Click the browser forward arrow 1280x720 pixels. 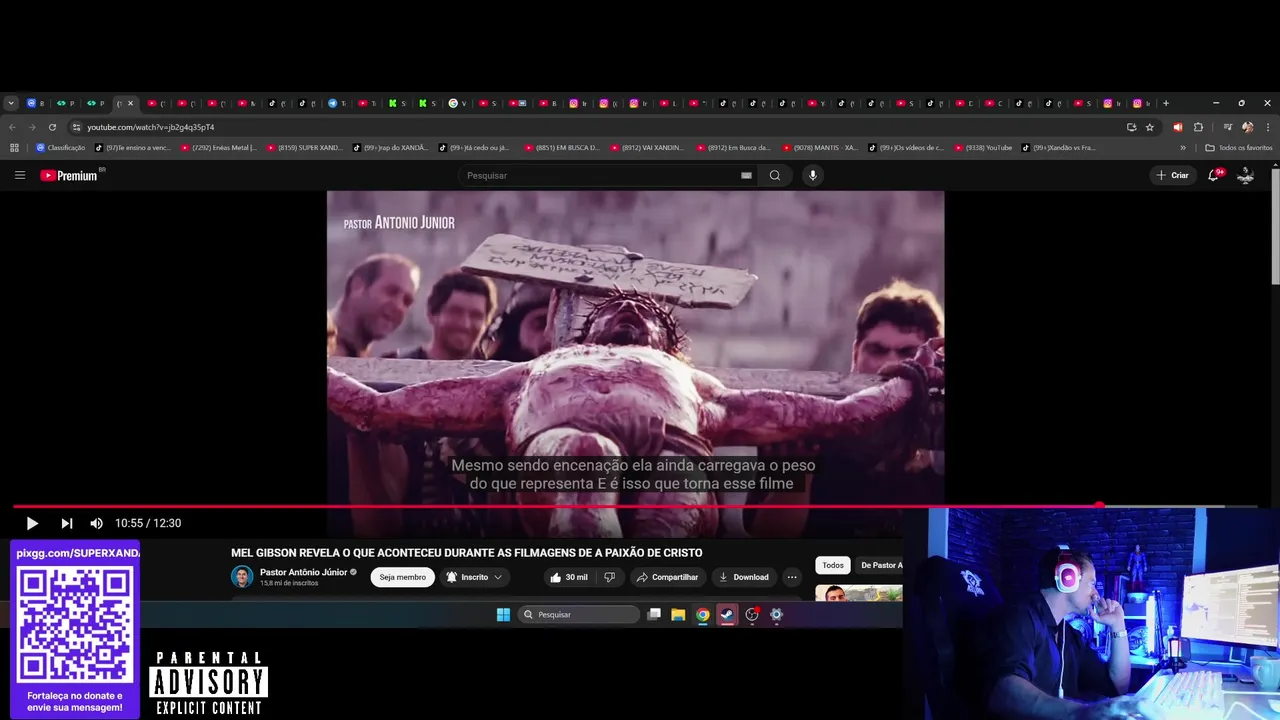[32, 127]
